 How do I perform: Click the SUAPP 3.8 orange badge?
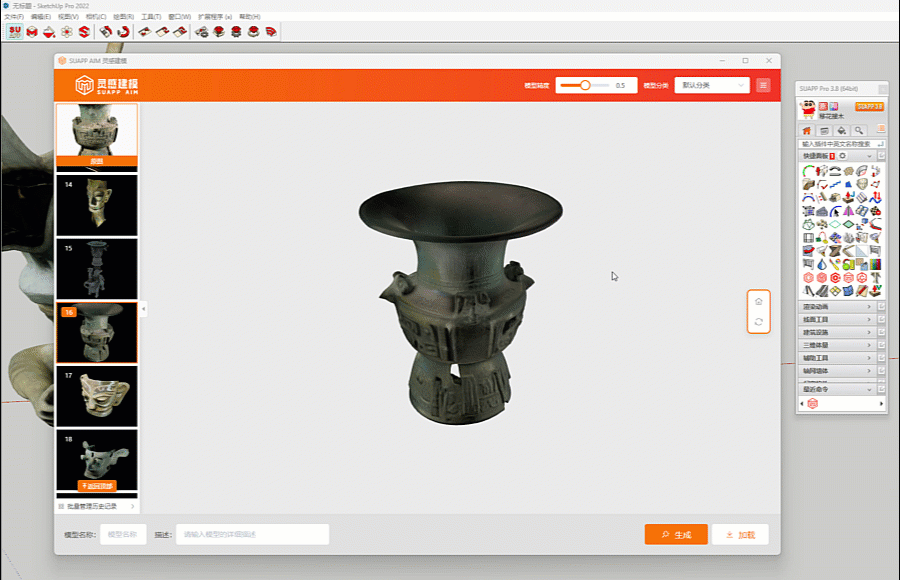click(868, 106)
